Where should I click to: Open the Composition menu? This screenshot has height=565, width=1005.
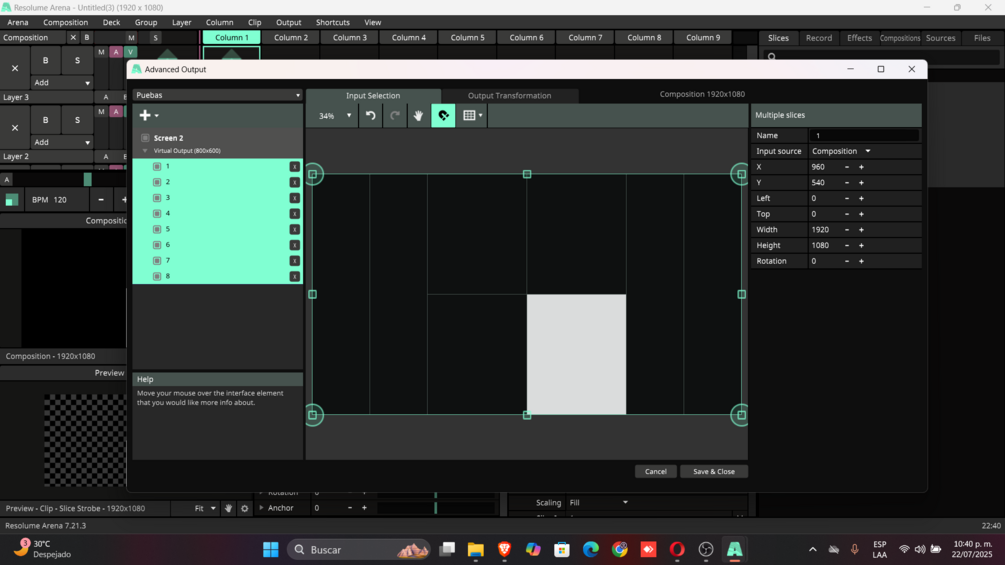coord(65,22)
